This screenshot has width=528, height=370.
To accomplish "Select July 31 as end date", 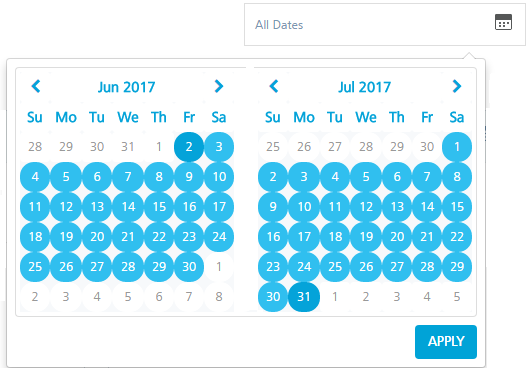I will (304, 297).
